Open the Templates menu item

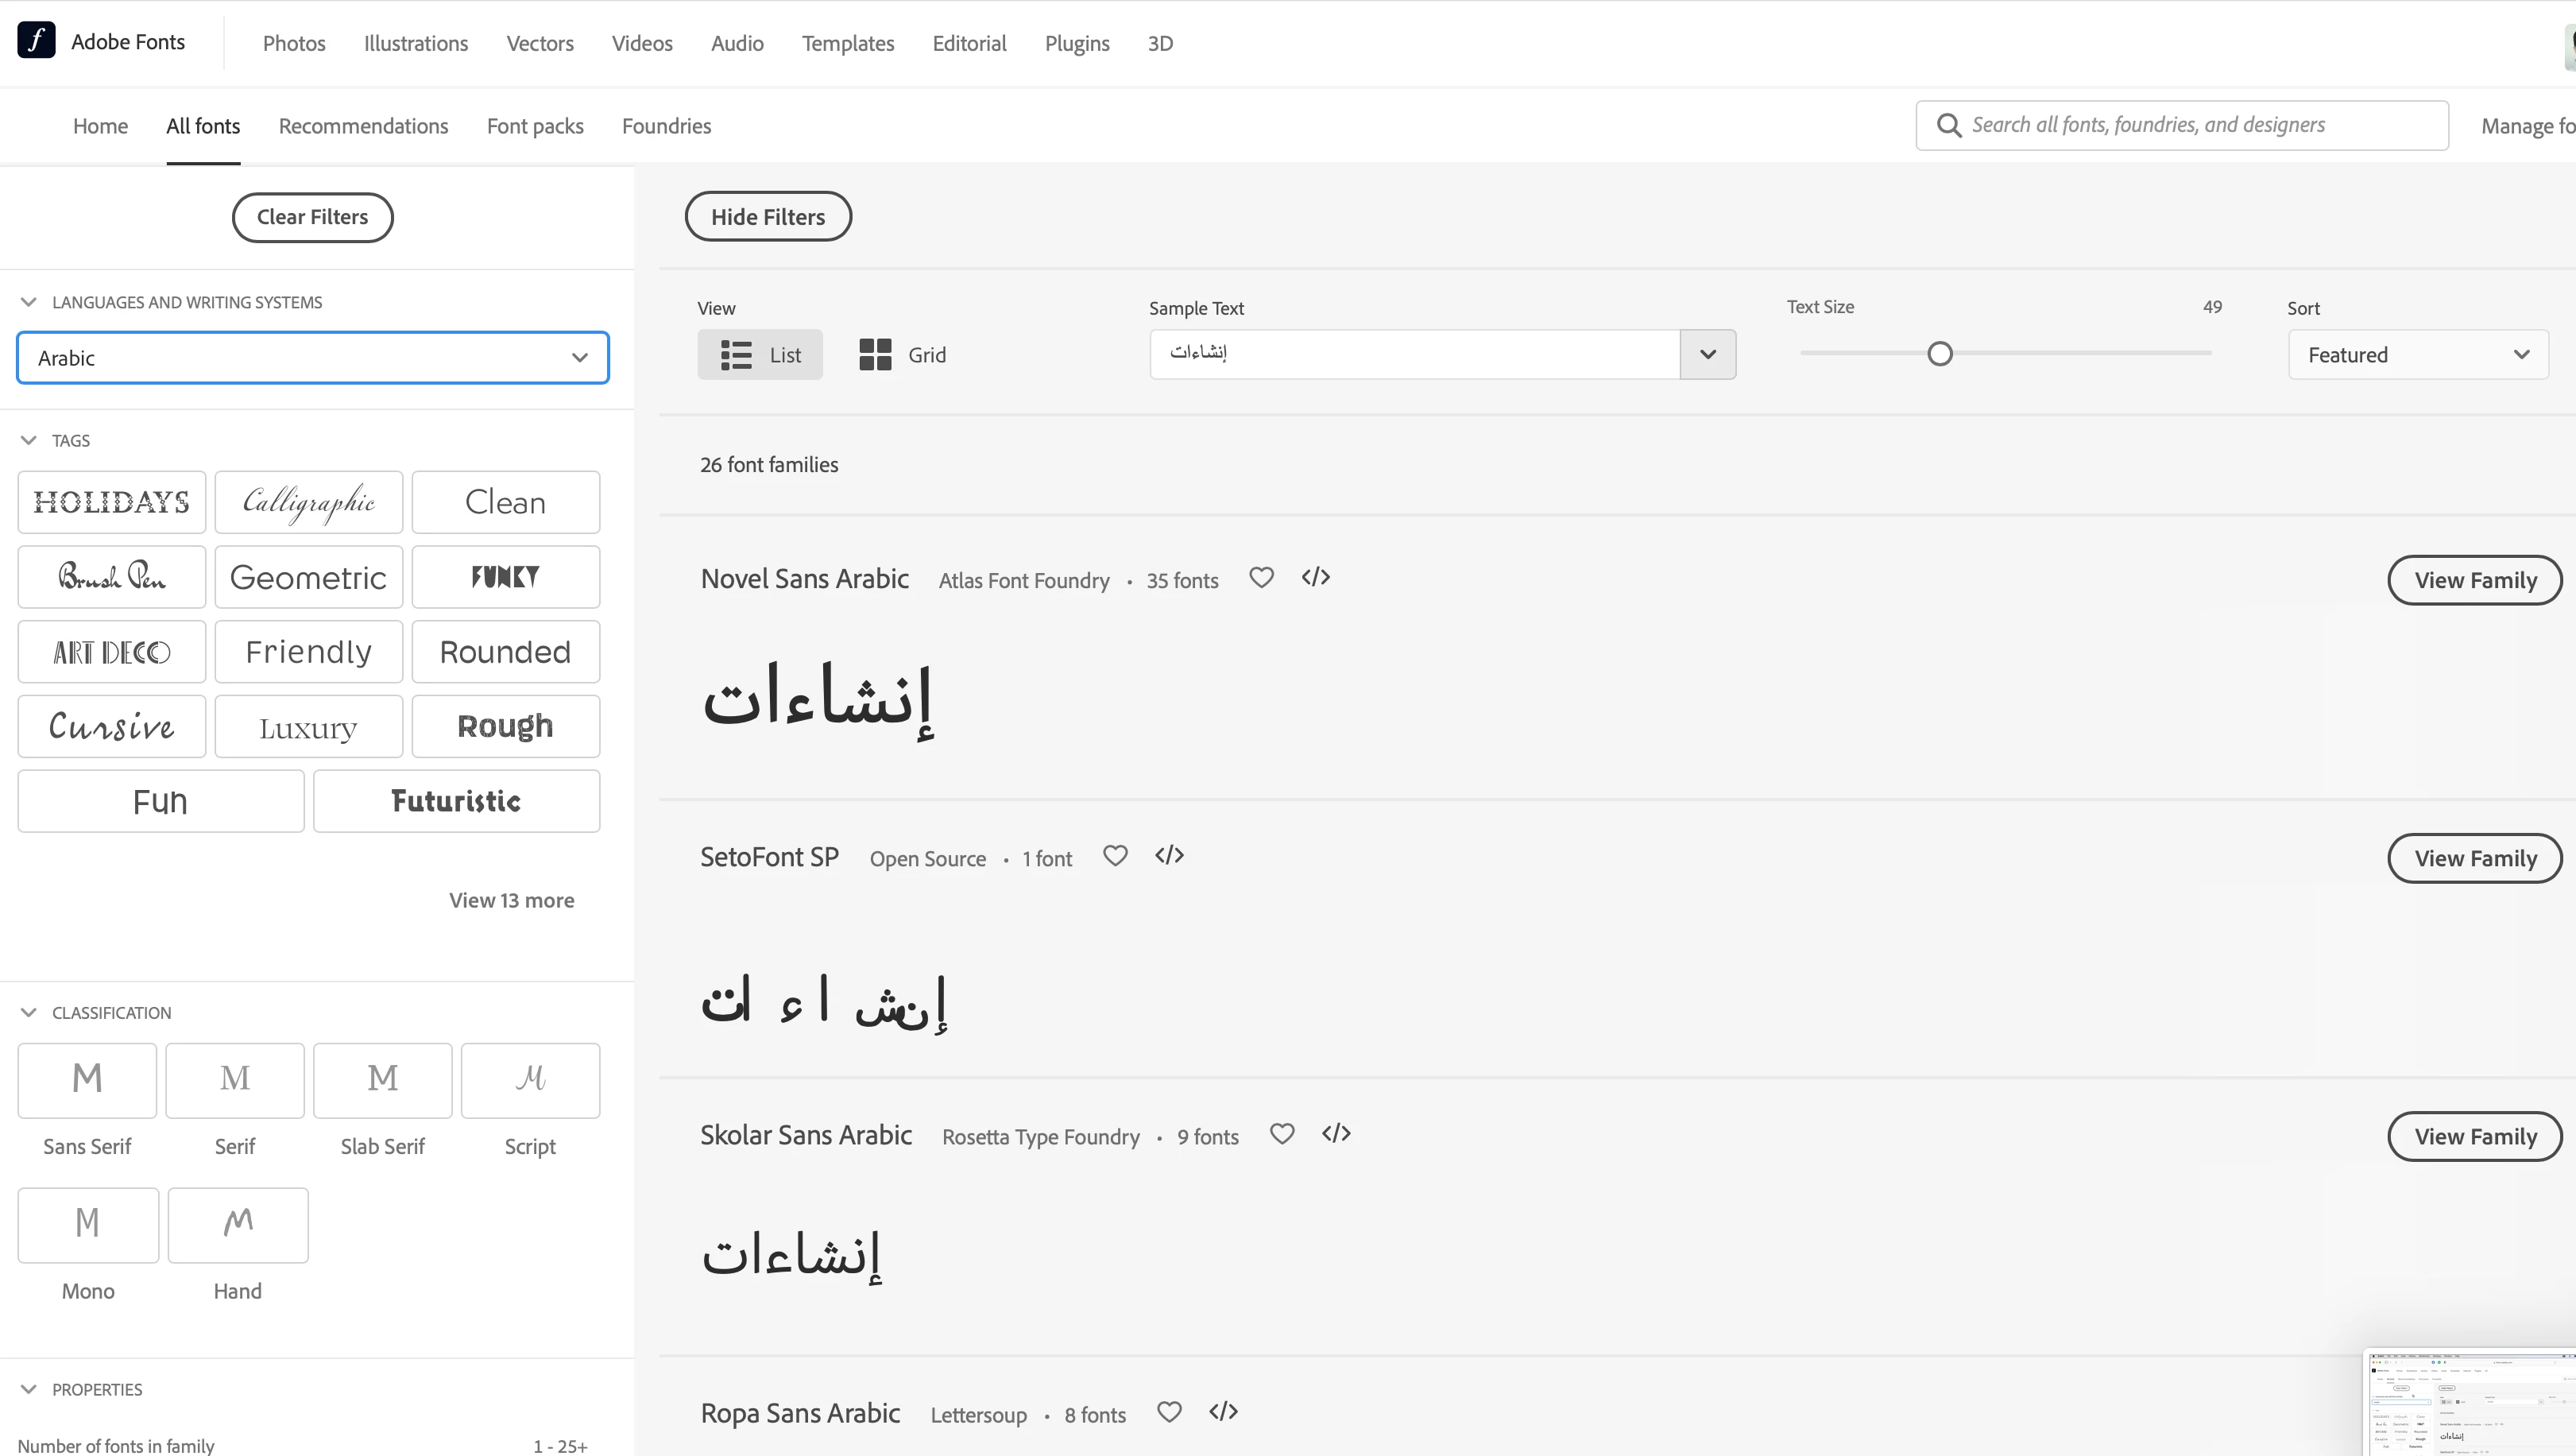tap(847, 43)
